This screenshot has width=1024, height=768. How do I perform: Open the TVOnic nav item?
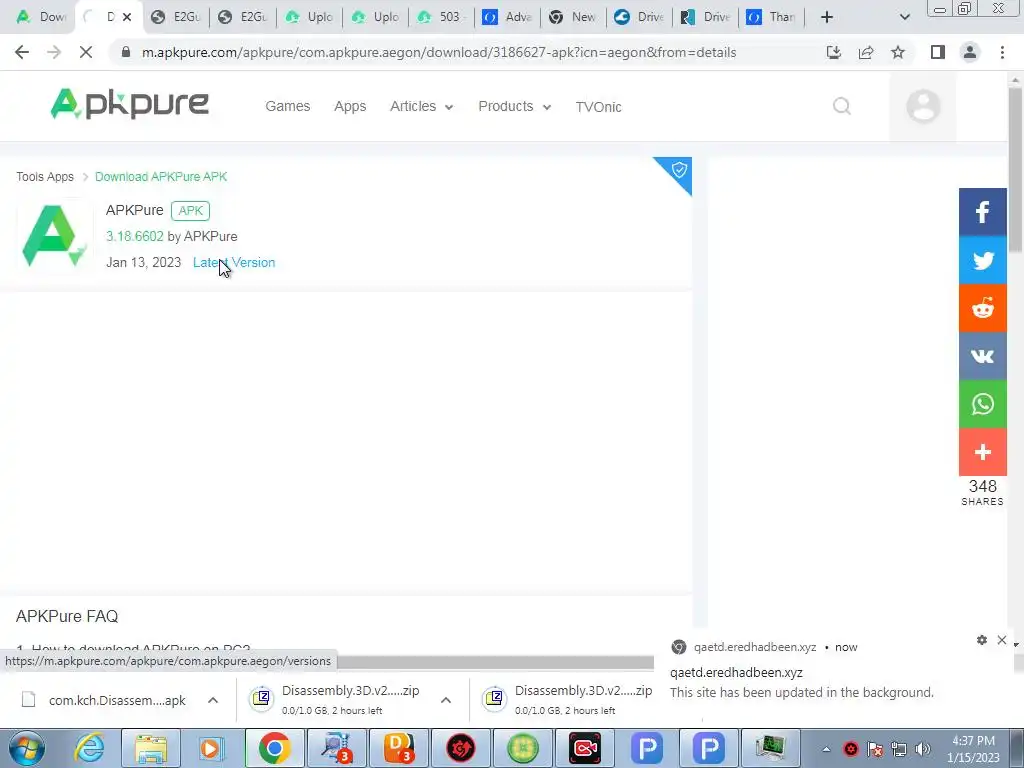tap(598, 106)
